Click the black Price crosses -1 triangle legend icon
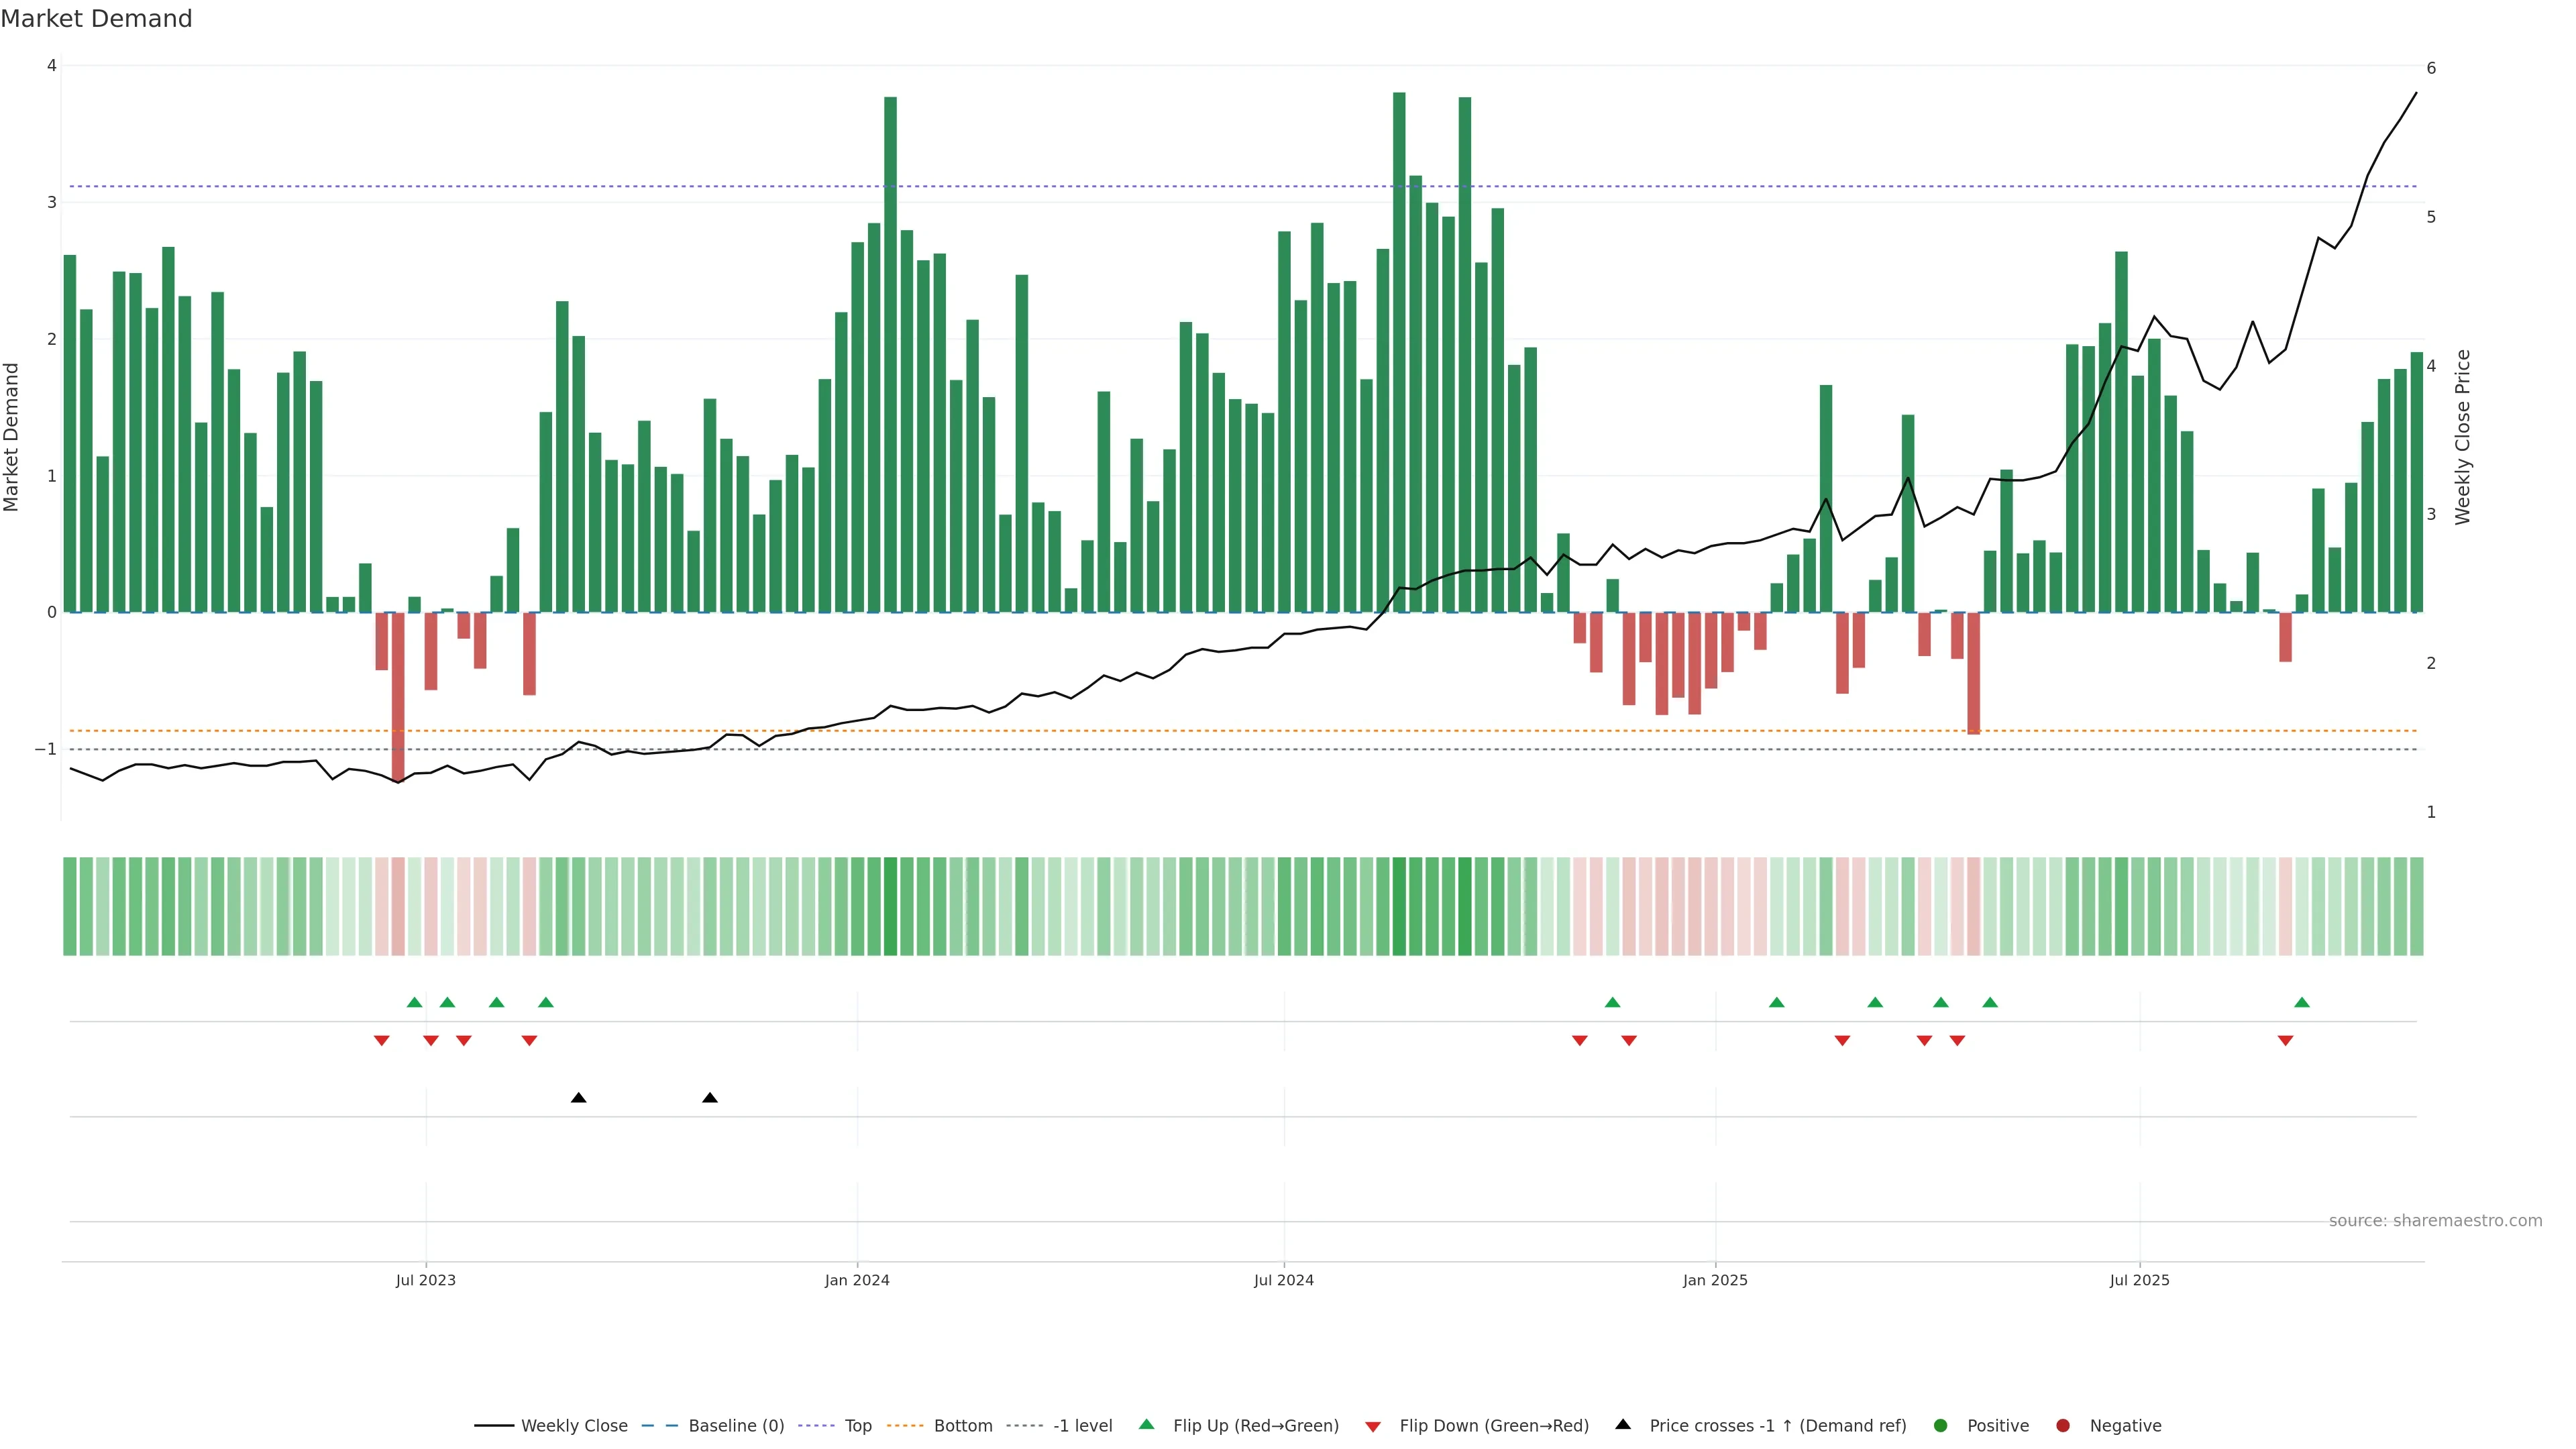2576x1449 pixels. point(1623,1425)
